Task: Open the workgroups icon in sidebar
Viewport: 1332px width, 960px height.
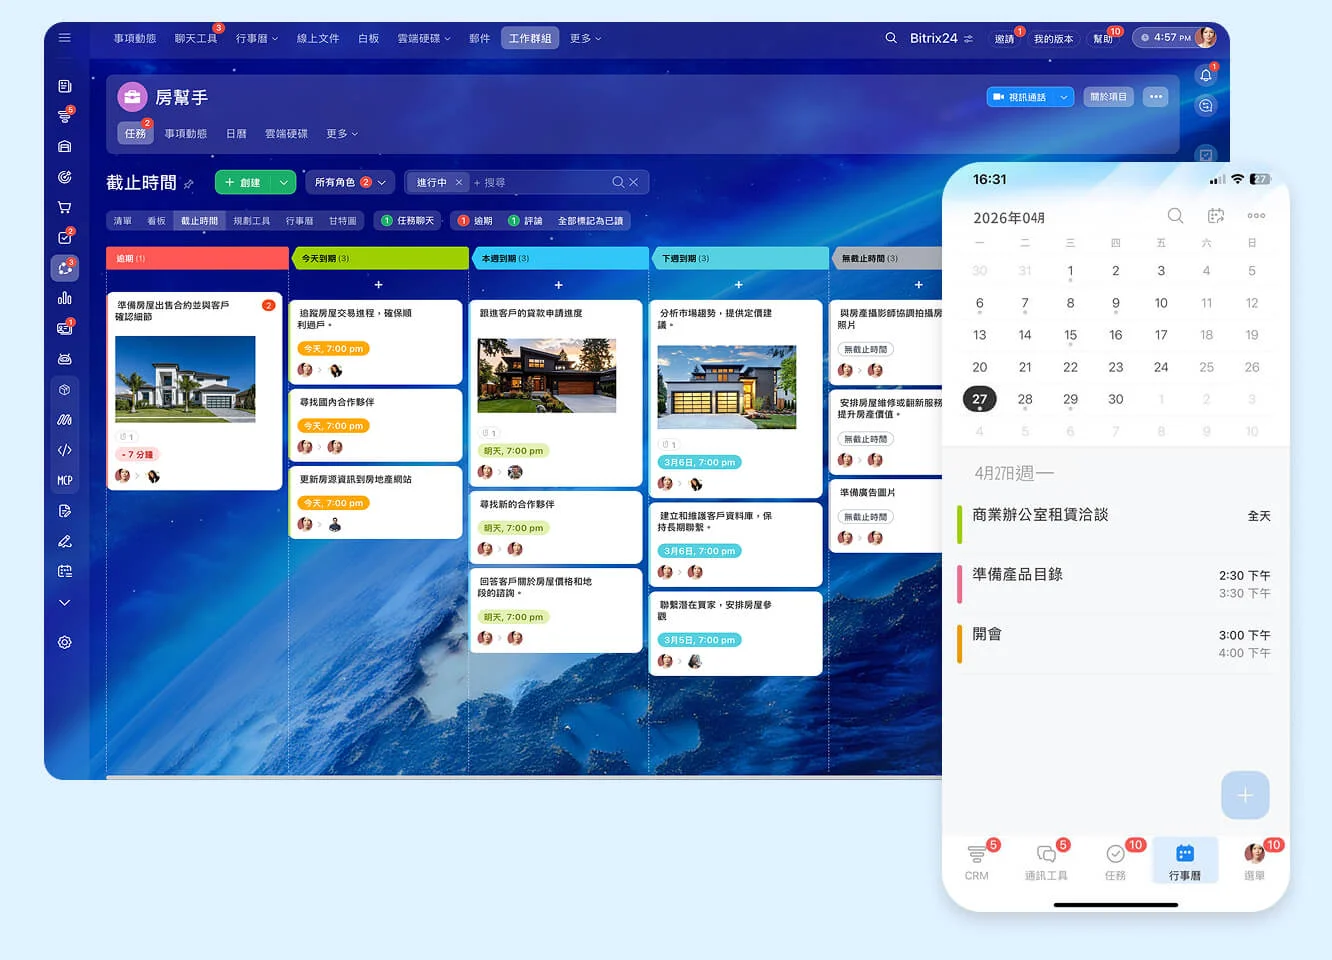Action: pyautogui.click(x=65, y=268)
